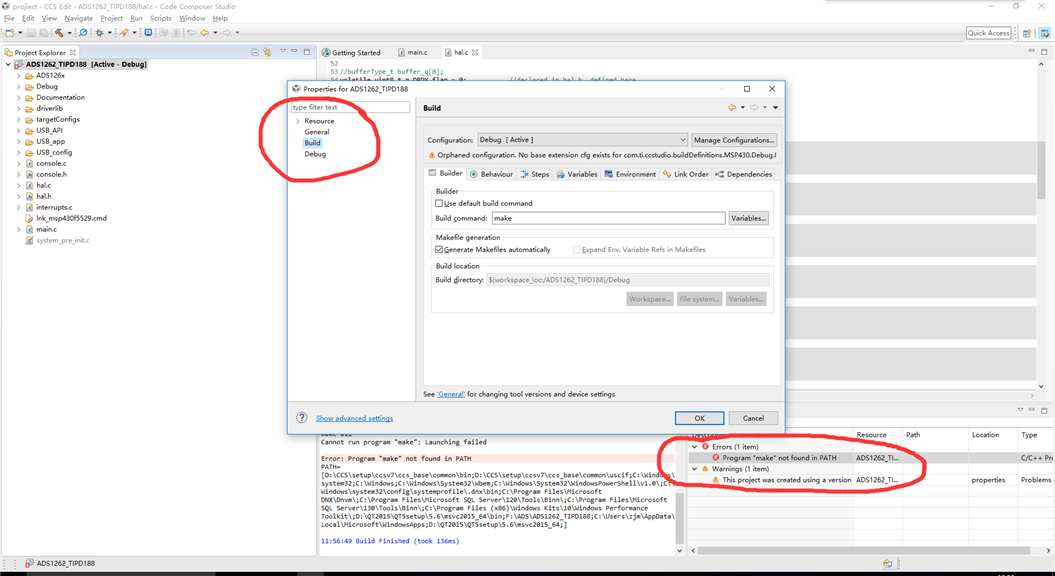Click the status bar icon at bottom right

887,563
